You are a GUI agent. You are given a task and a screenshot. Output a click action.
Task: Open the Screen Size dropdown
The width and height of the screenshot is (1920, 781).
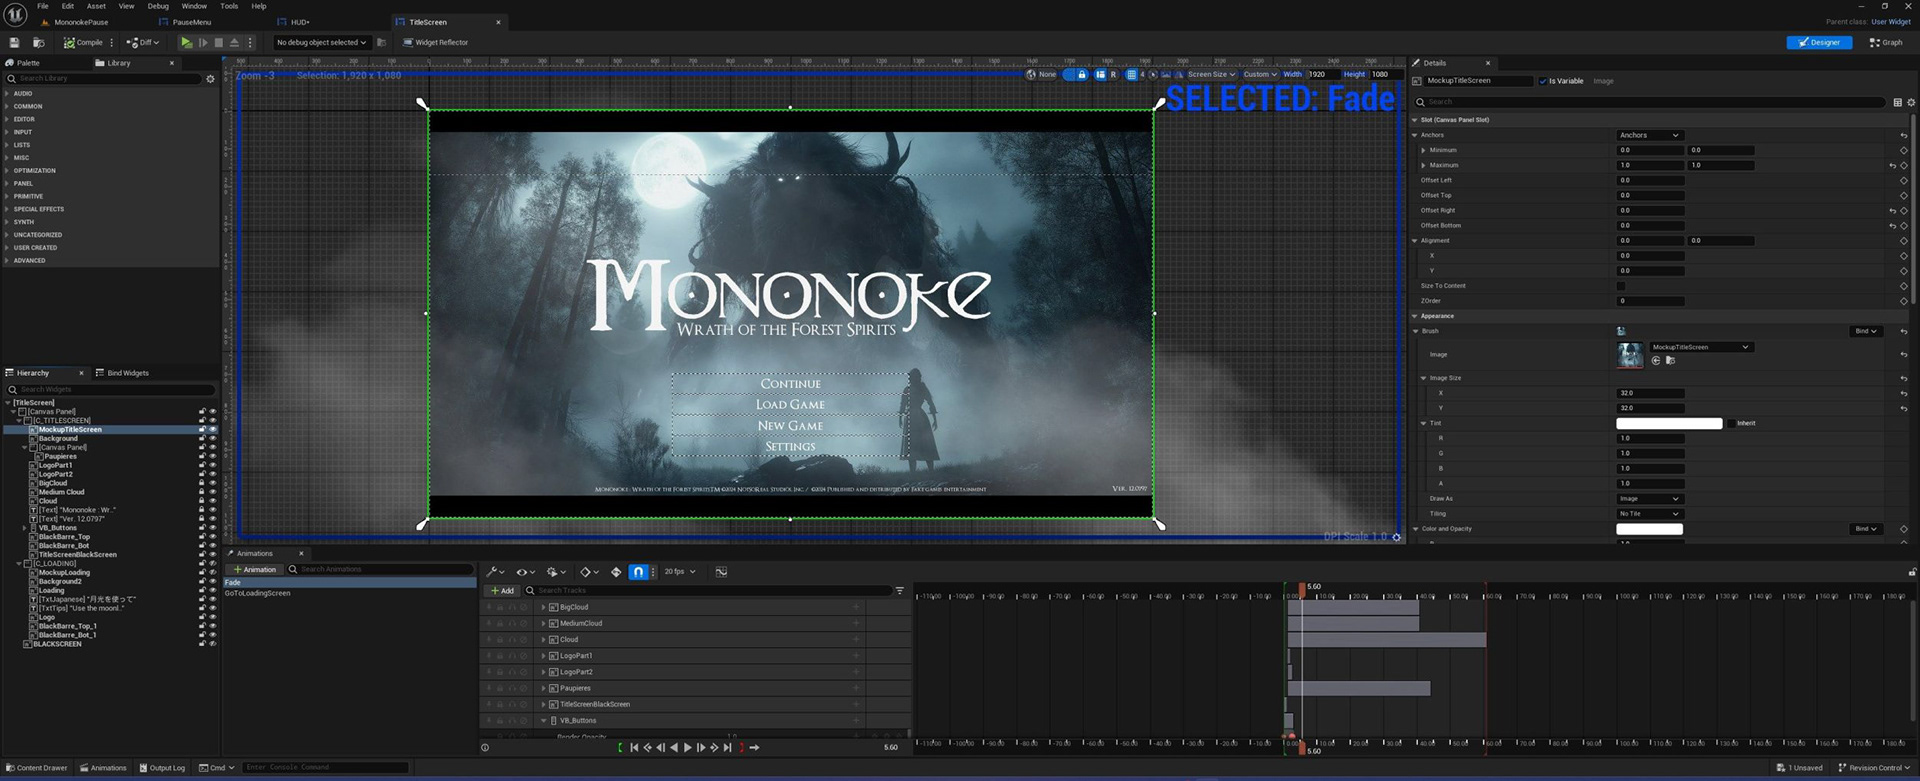(x=1211, y=74)
